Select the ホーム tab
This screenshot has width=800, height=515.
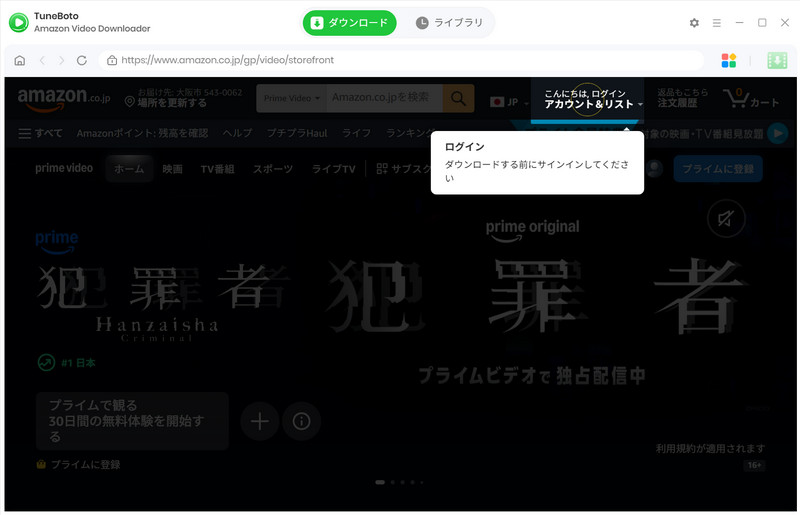tap(129, 169)
